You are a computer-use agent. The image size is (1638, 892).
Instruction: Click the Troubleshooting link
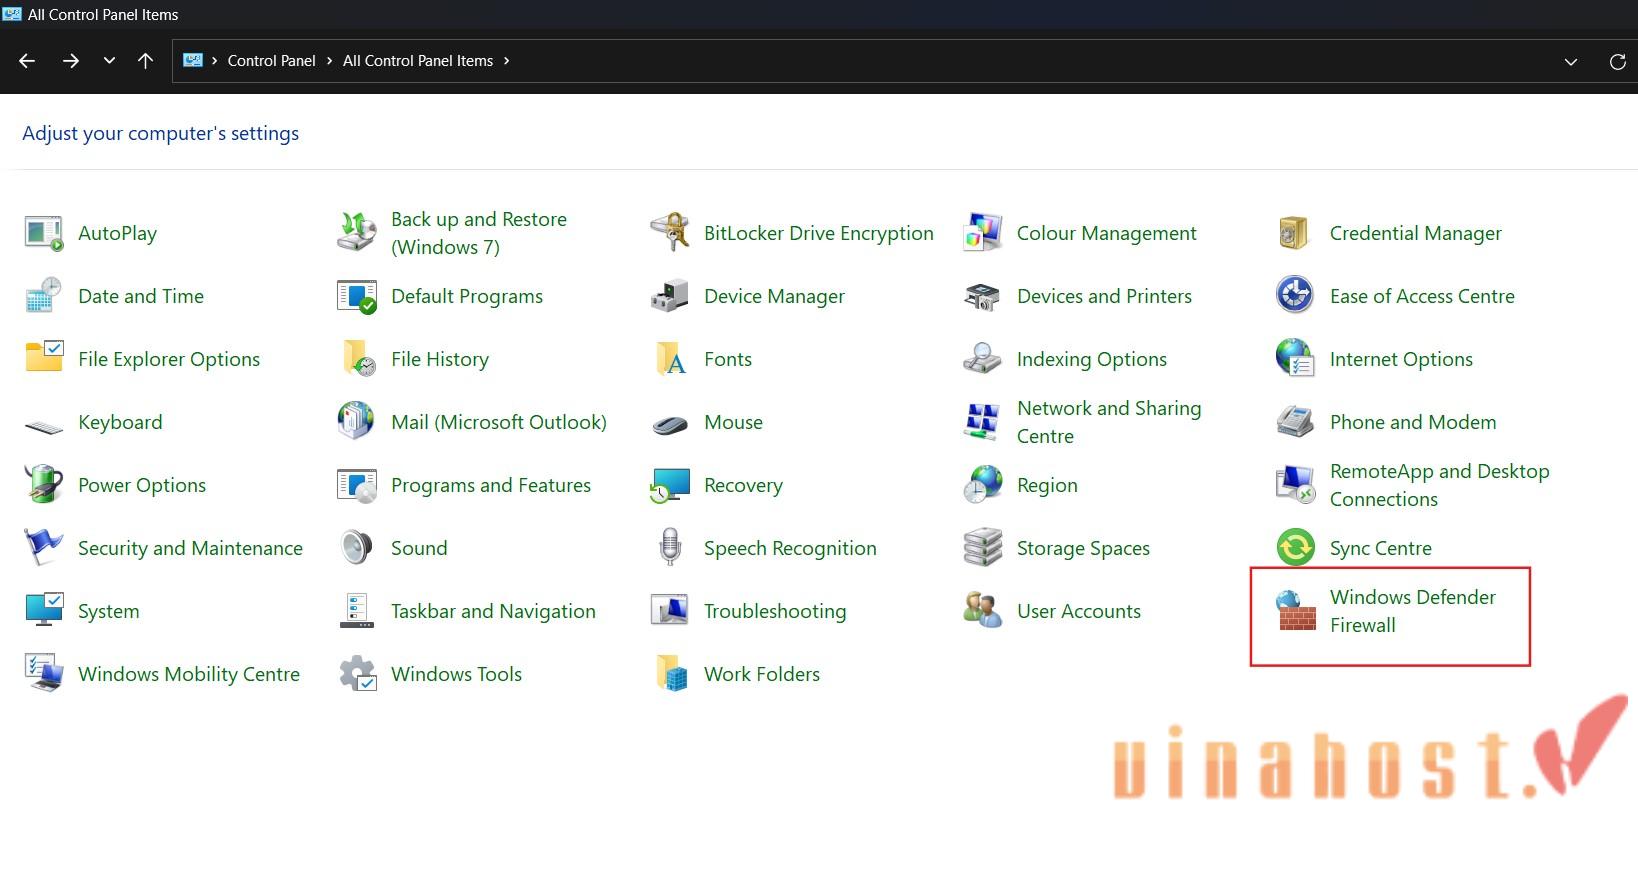coord(775,611)
